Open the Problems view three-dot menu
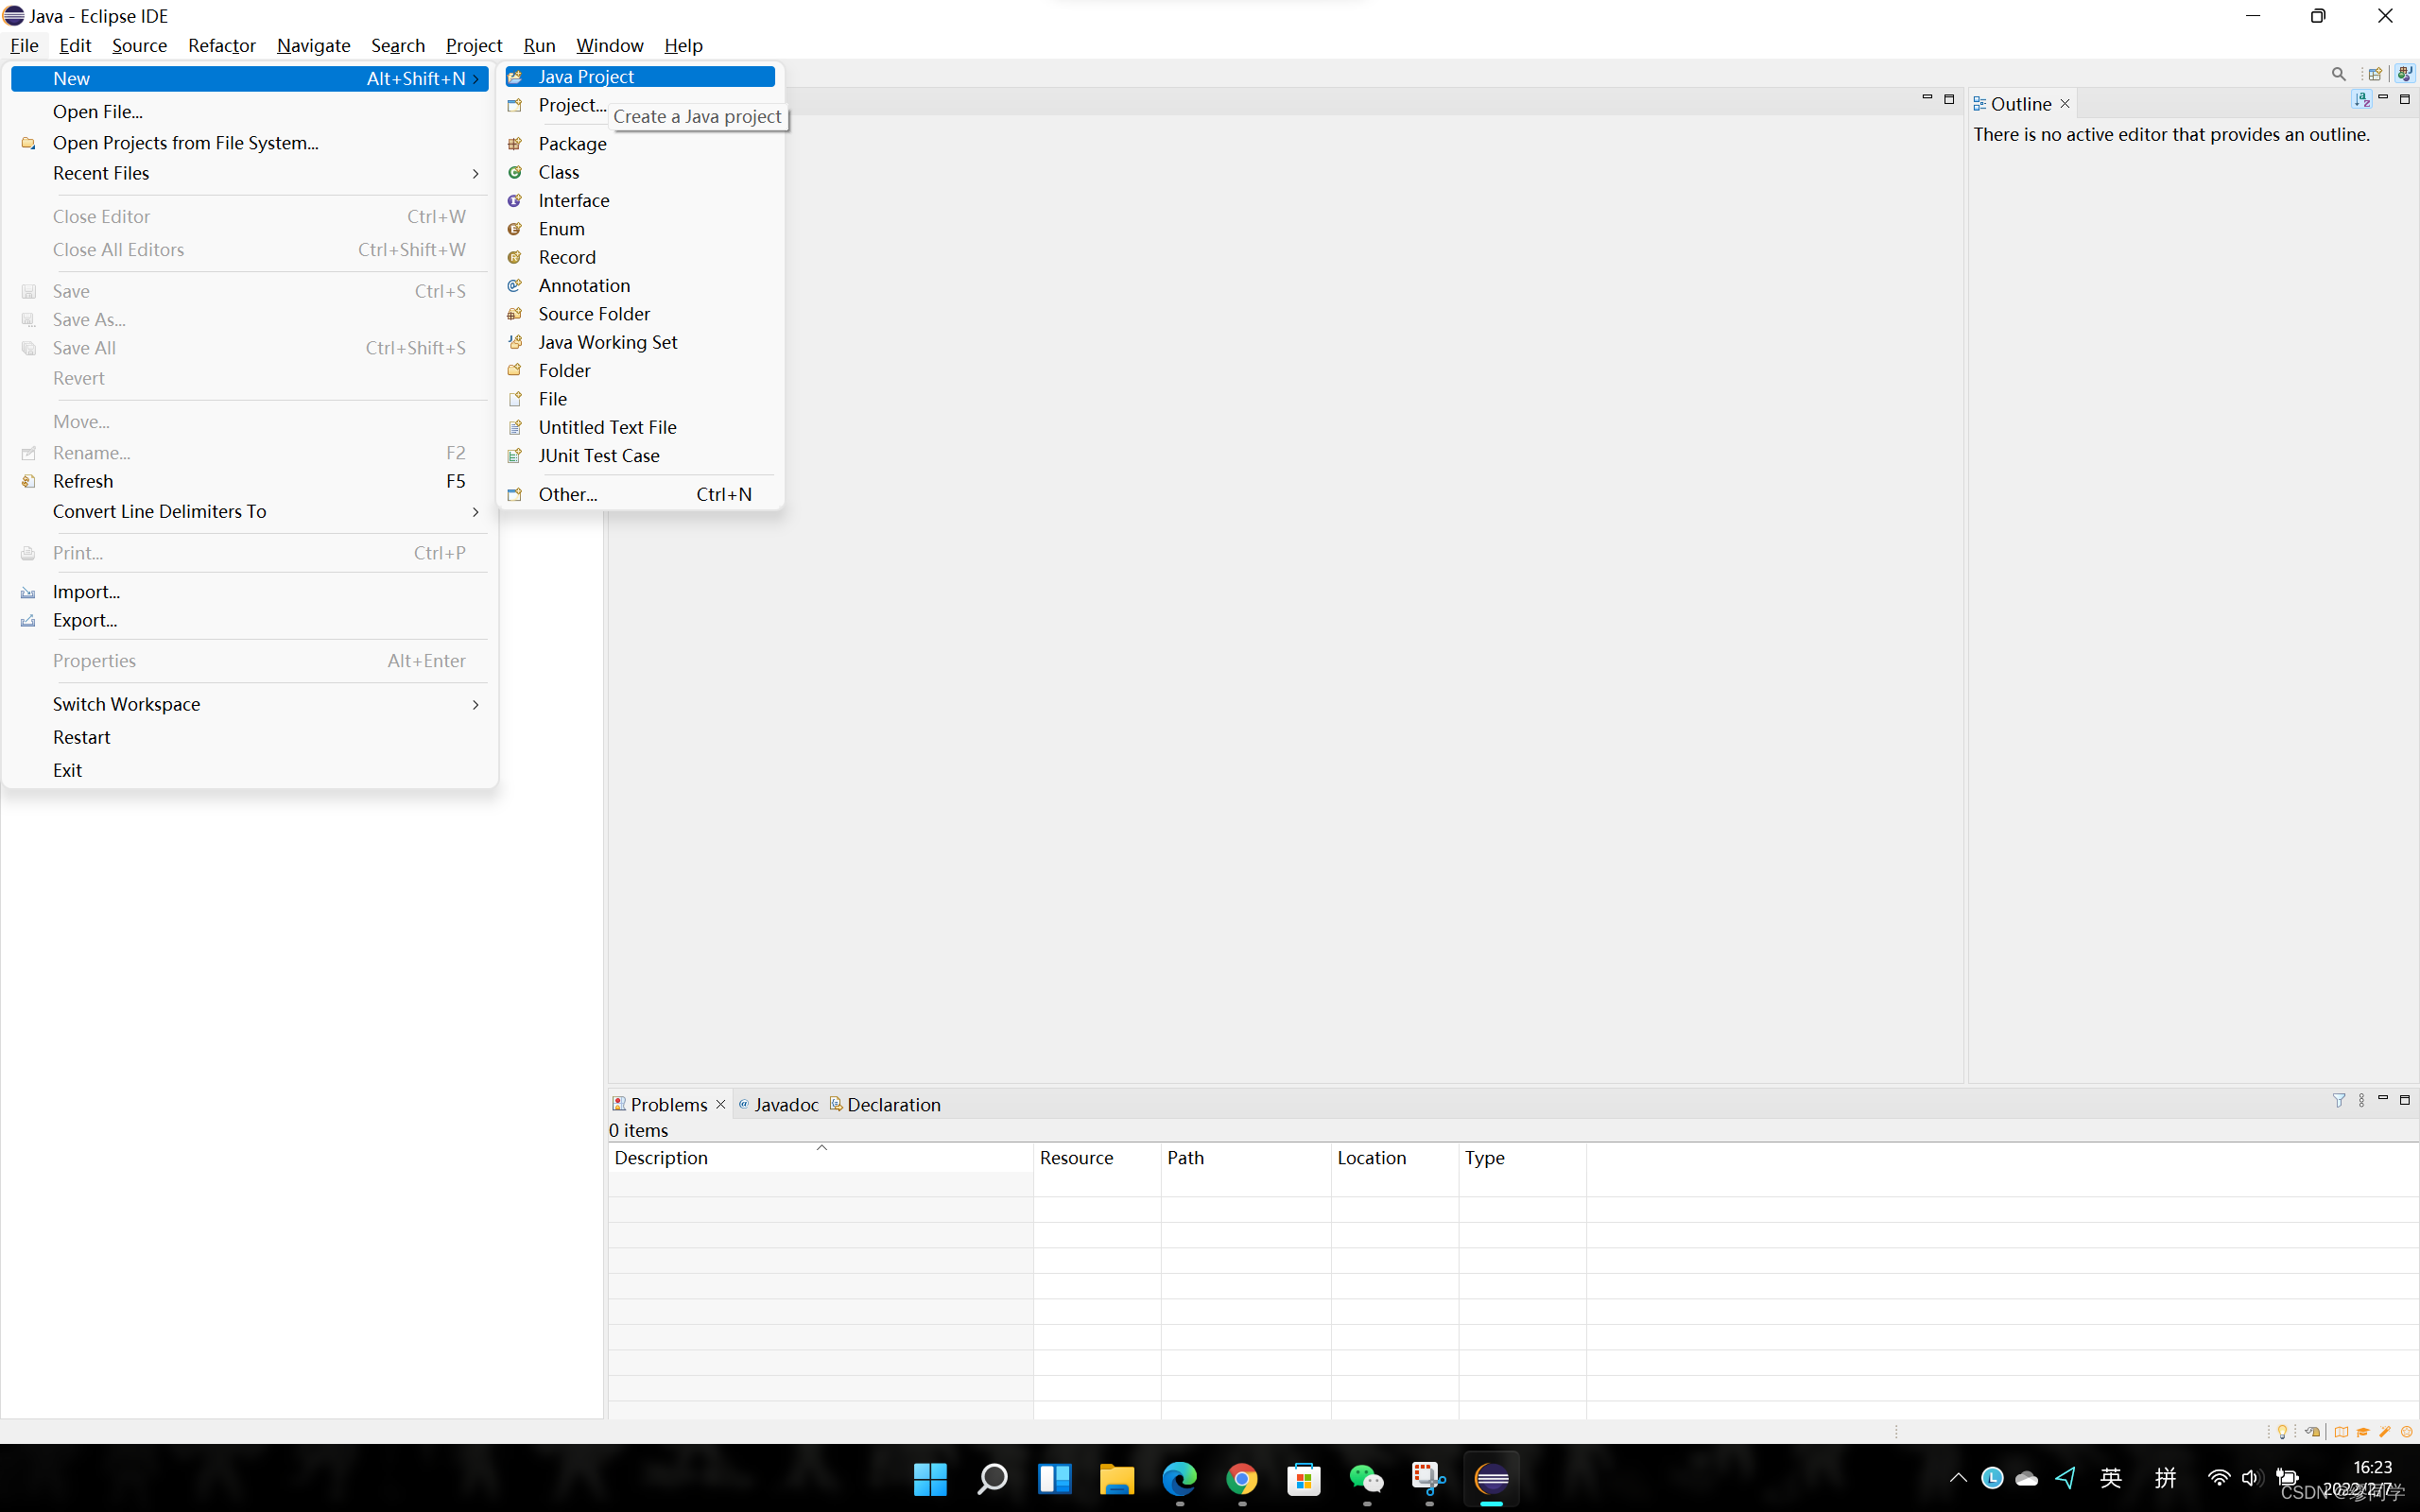 click(2361, 1100)
